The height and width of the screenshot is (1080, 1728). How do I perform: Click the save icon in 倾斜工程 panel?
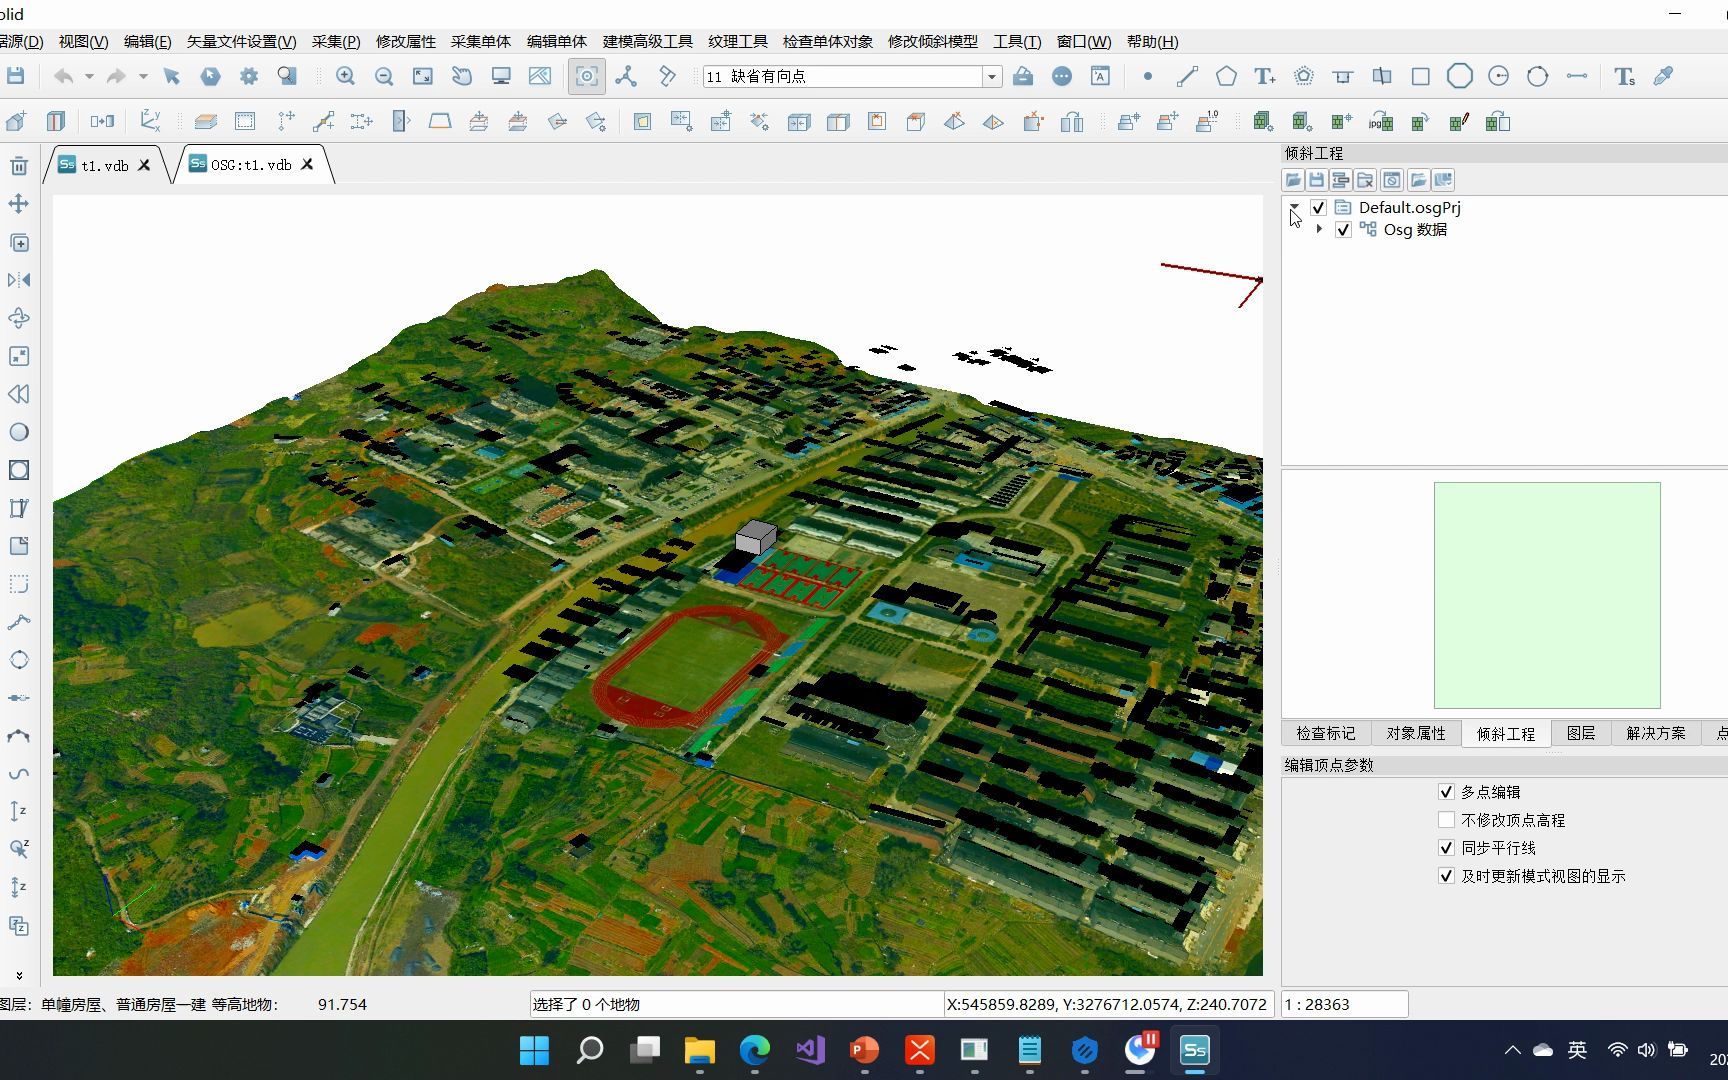pos(1317,180)
